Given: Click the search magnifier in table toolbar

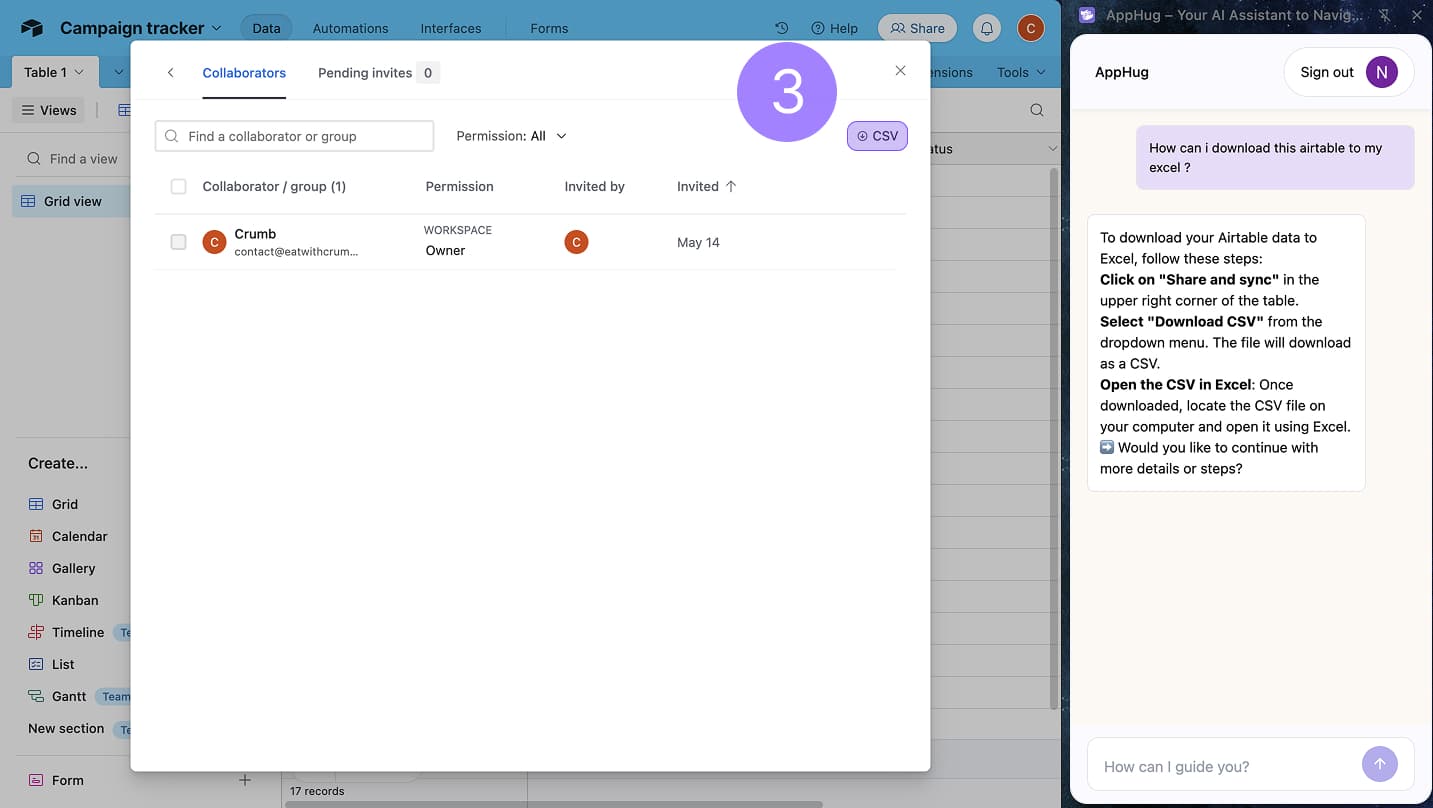Looking at the screenshot, I should 1037,110.
